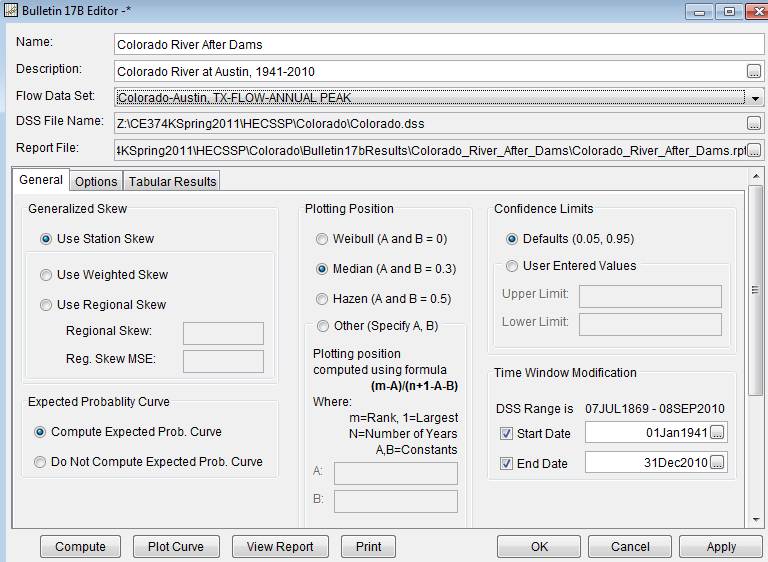This screenshot has width=768, height=562.
Task: Click the Upper Limit input box
Action: [650, 296]
